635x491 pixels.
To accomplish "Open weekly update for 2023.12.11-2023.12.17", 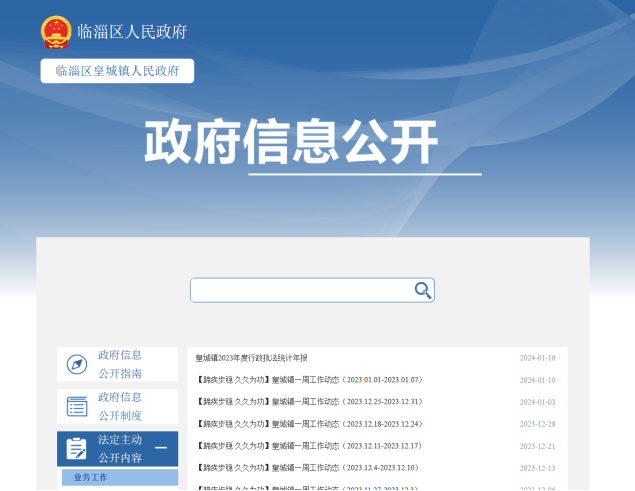I will (310, 446).
